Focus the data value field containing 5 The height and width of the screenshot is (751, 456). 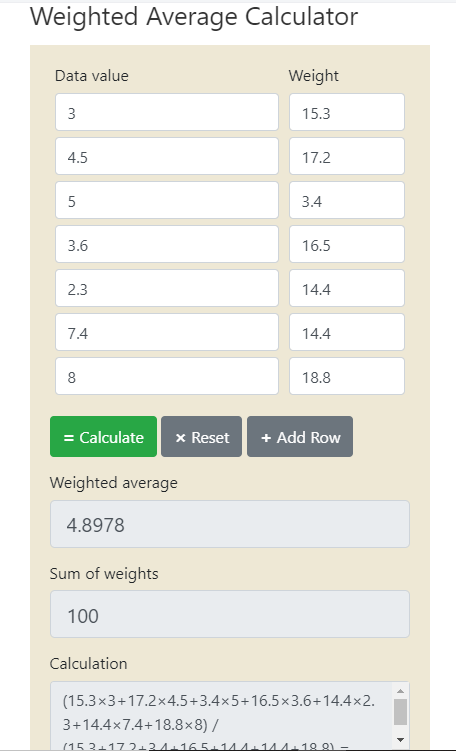coord(167,200)
